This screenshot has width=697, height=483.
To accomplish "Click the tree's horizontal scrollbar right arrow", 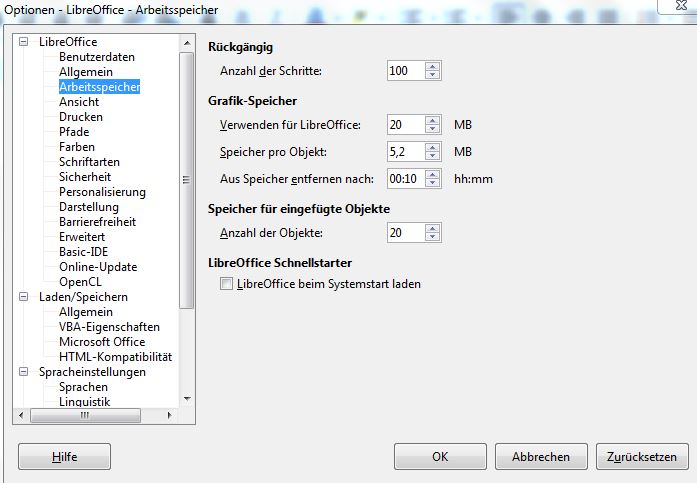I will click(x=169, y=415).
